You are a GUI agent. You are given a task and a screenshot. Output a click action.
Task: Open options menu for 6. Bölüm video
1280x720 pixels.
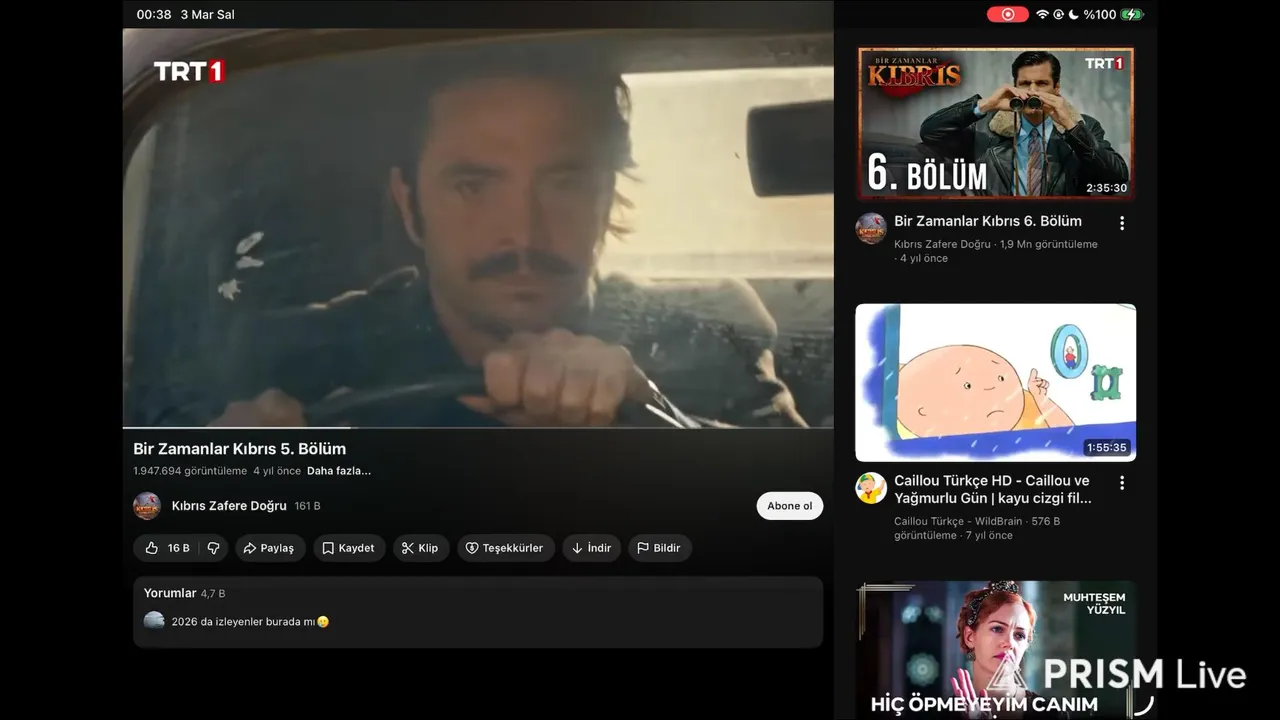coord(1122,223)
